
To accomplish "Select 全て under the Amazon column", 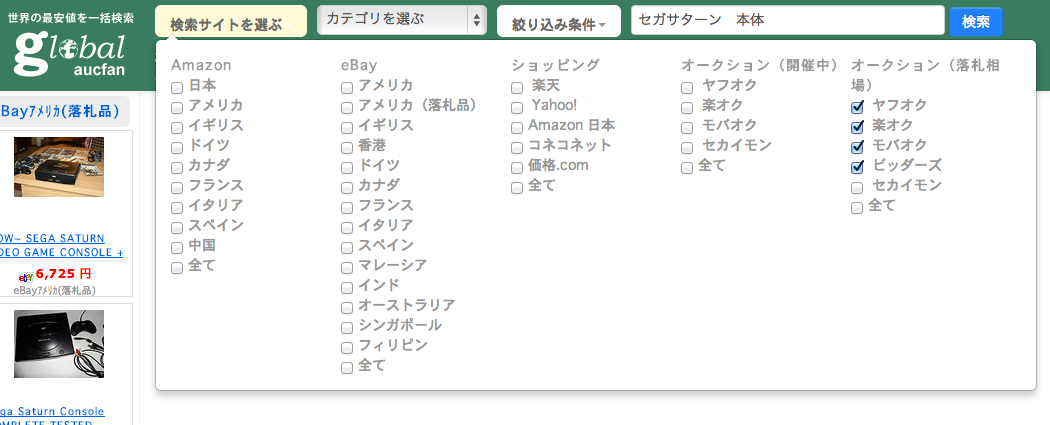I will point(177,267).
